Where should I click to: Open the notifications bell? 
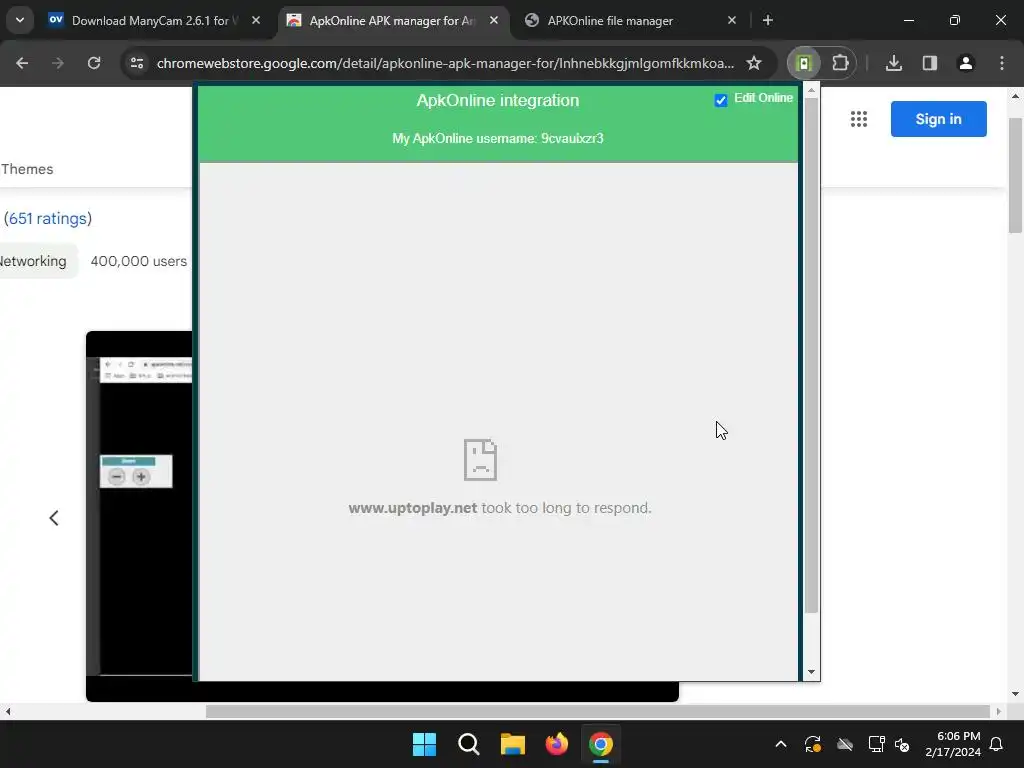tap(996, 744)
